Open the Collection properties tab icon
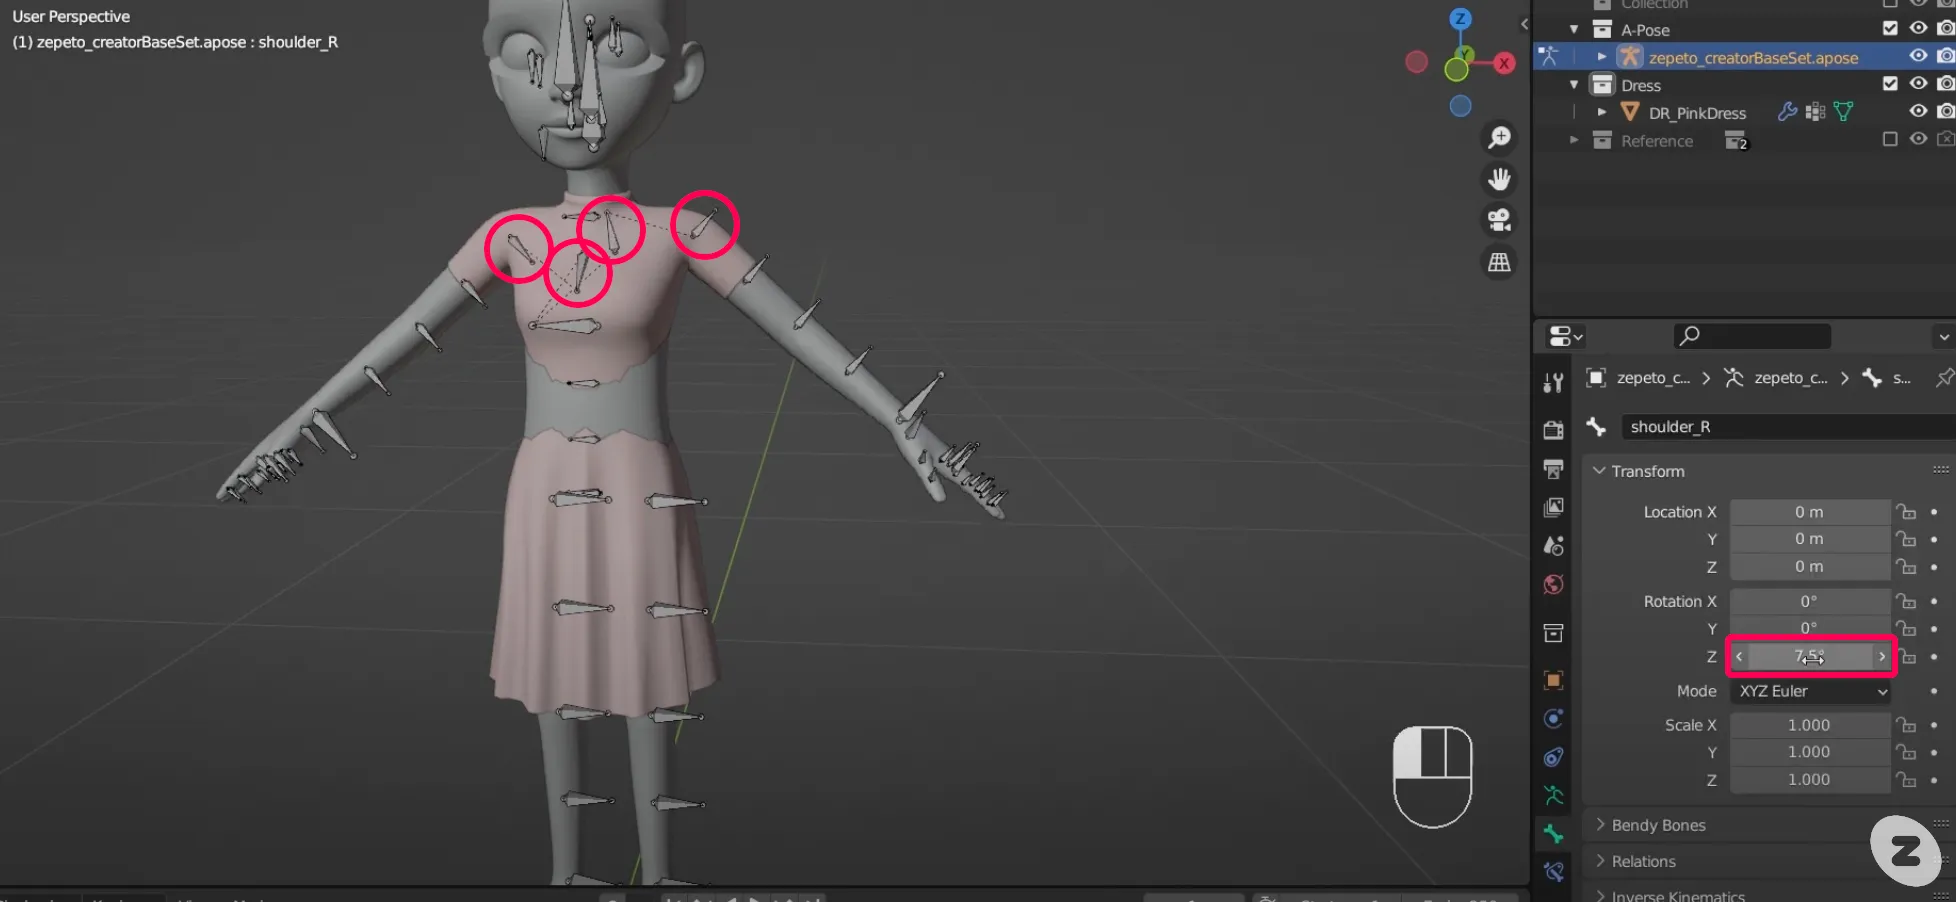Viewport: 1956px width, 902px height. point(1553,633)
